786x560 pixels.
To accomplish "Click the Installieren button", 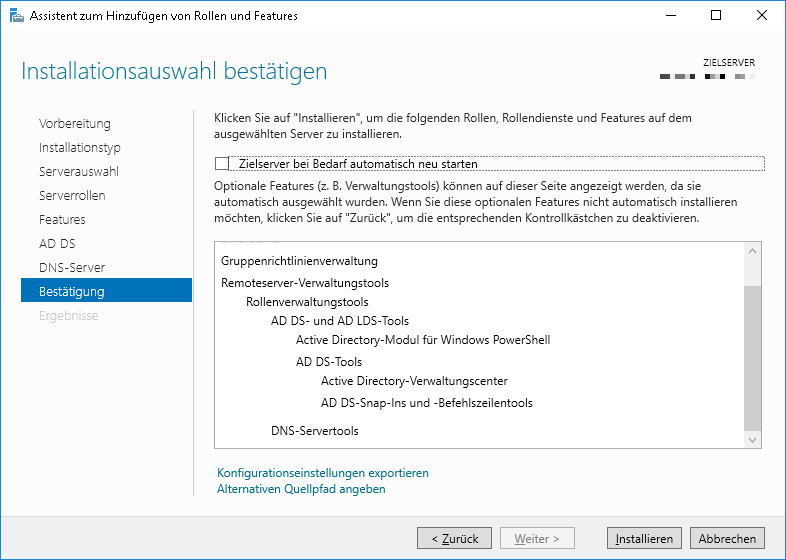I will [644, 538].
